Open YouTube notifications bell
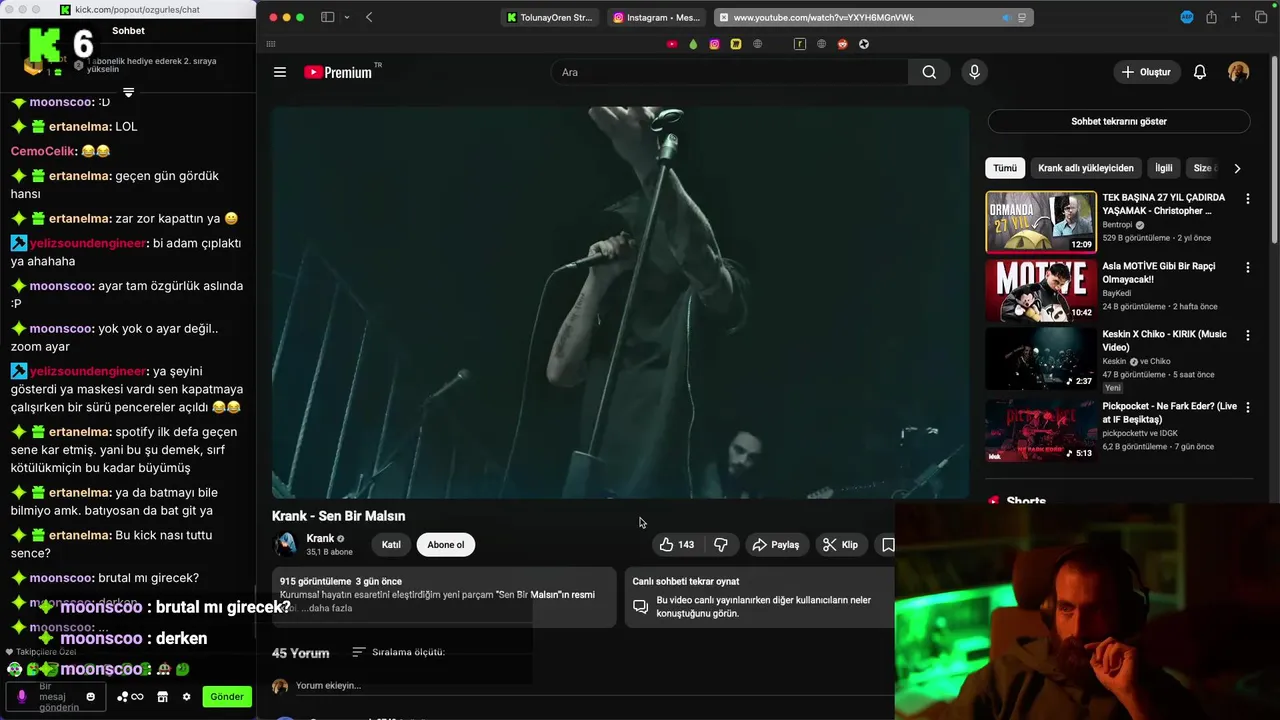Image resolution: width=1280 pixels, height=720 pixels. pyautogui.click(x=1200, y=72)
